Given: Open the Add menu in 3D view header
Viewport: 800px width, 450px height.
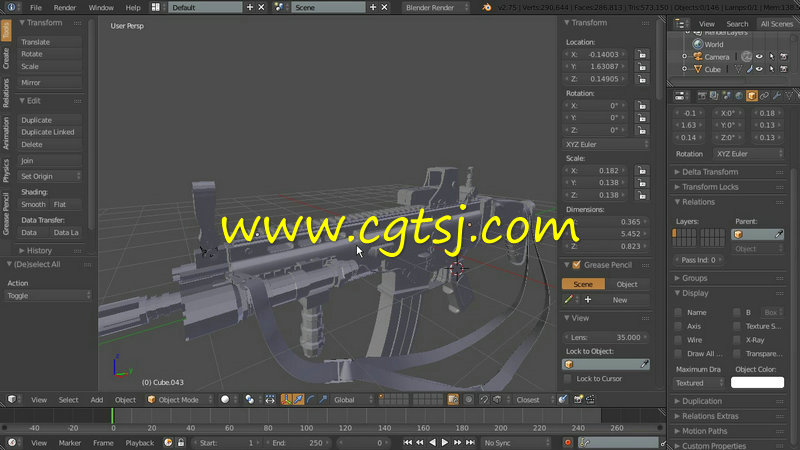Looking at the screenshot, I should tap(97, 399).
